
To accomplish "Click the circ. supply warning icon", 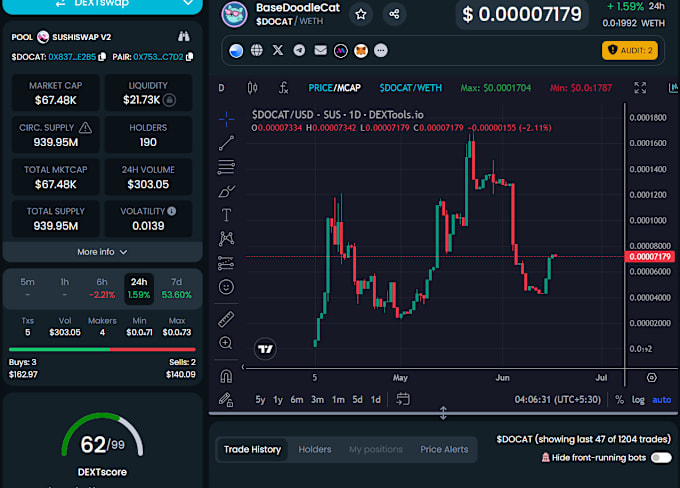I will click(x=85, y=128).
